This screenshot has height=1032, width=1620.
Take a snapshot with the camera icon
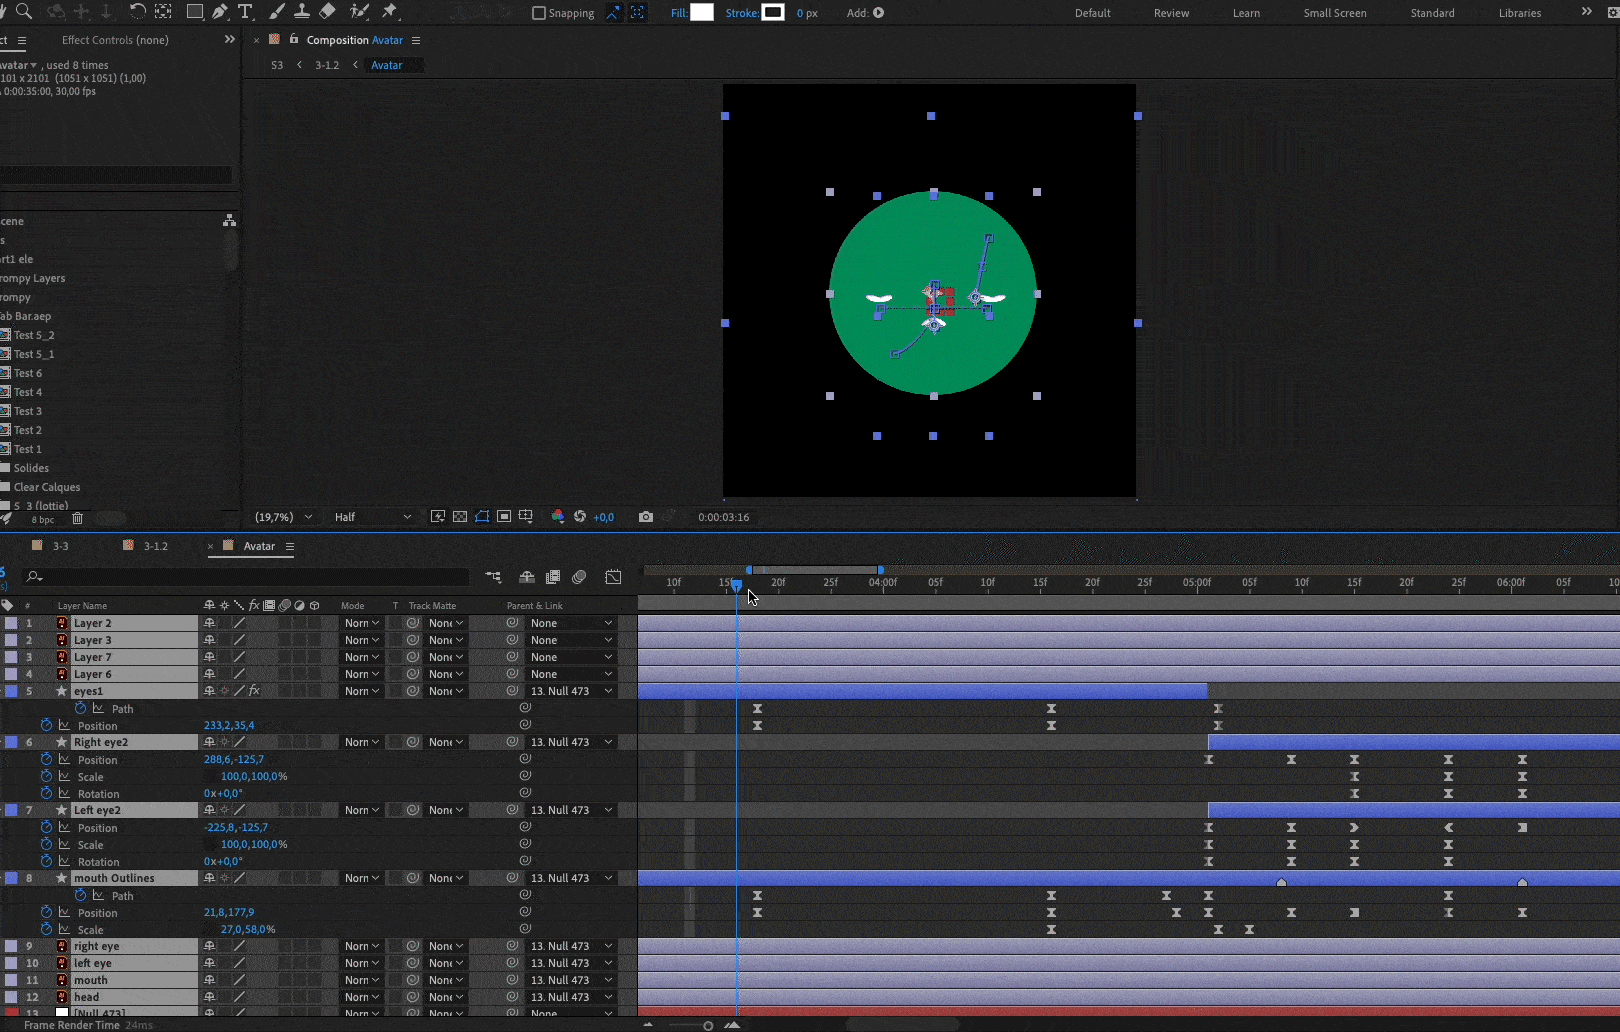[x=646, y=517]
